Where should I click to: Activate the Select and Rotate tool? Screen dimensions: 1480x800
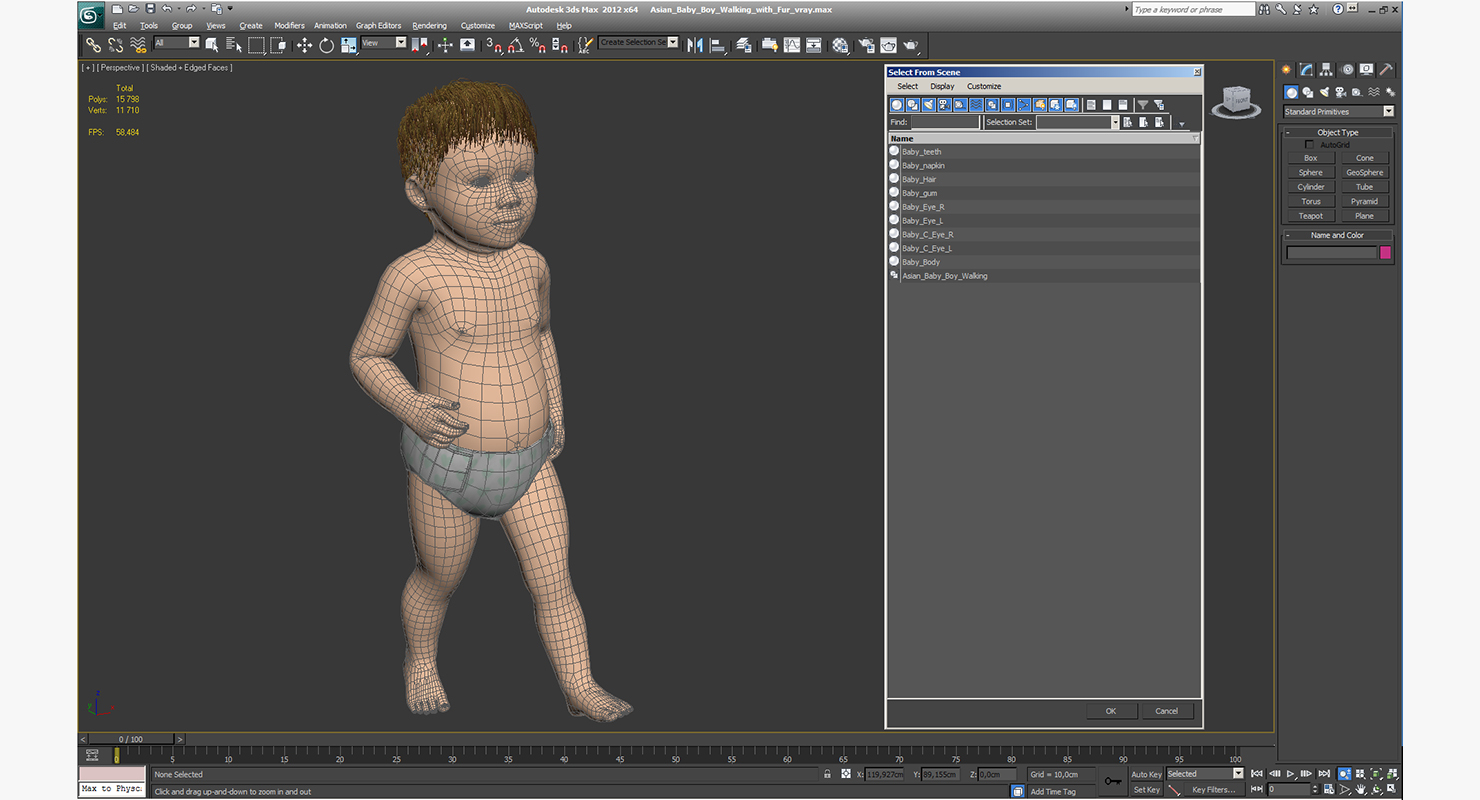(x=326, y=45)
